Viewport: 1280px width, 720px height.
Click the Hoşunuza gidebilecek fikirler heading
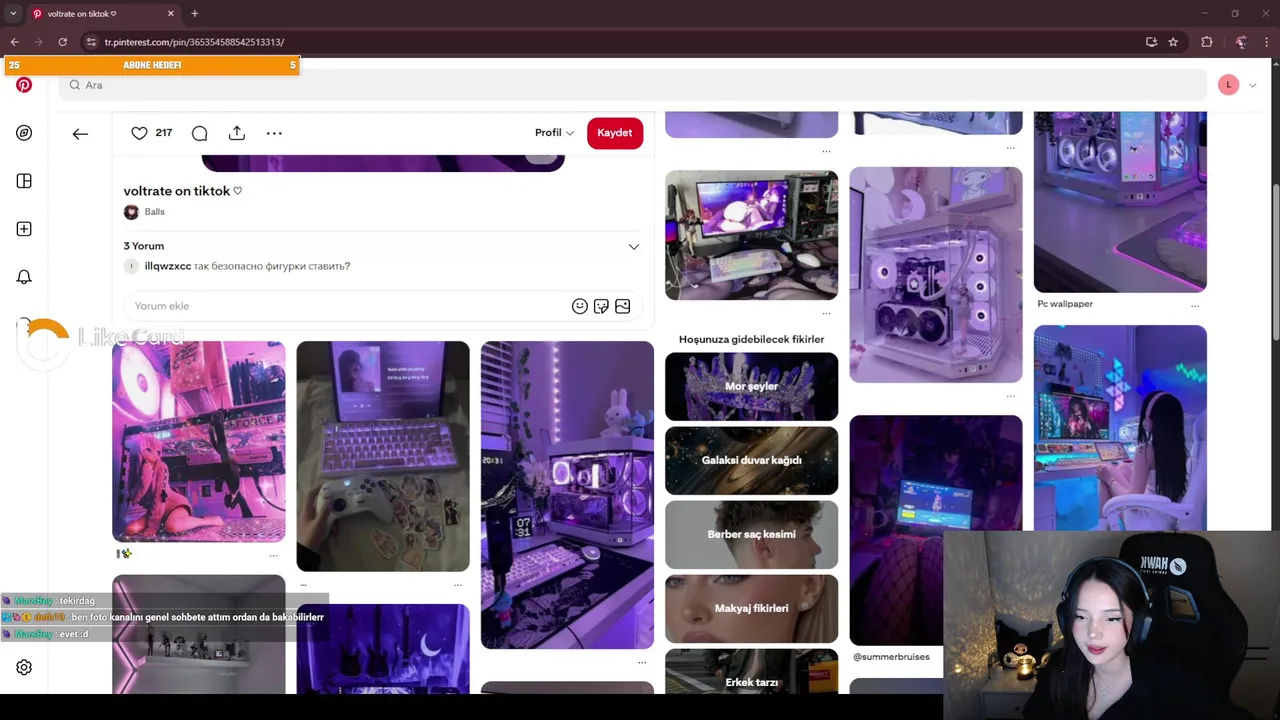(751, 339)
